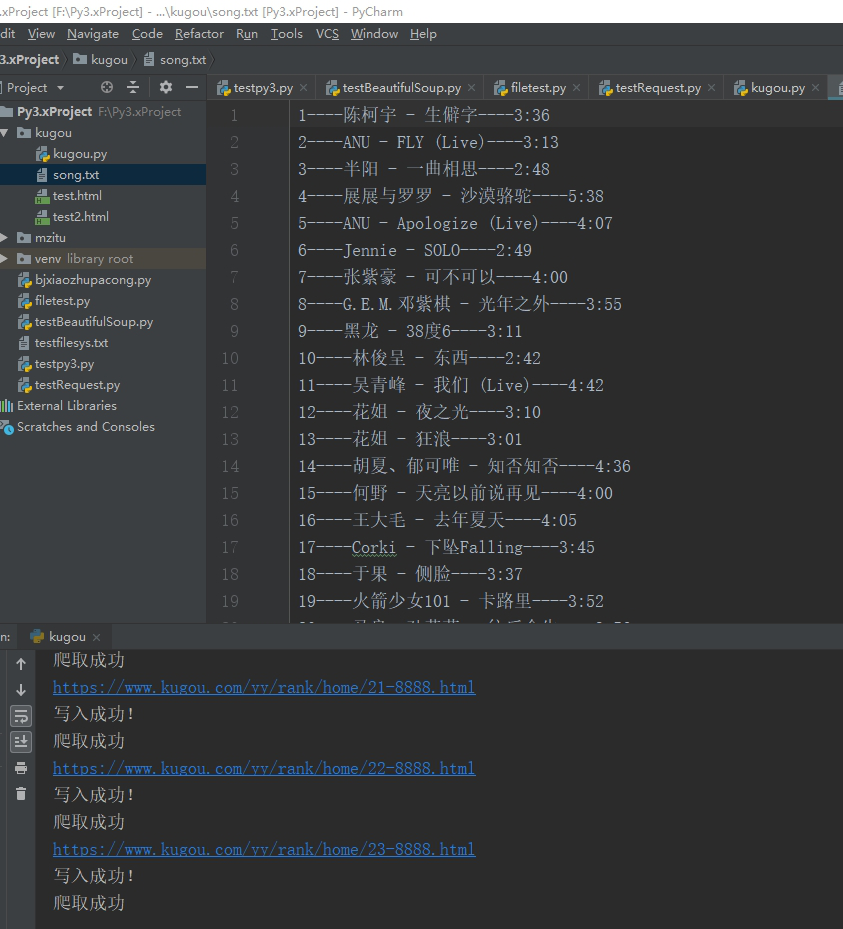The image size is (843, 929).
Task: Expand the mzitu folder arrow
Action: (x=5, y=238)
